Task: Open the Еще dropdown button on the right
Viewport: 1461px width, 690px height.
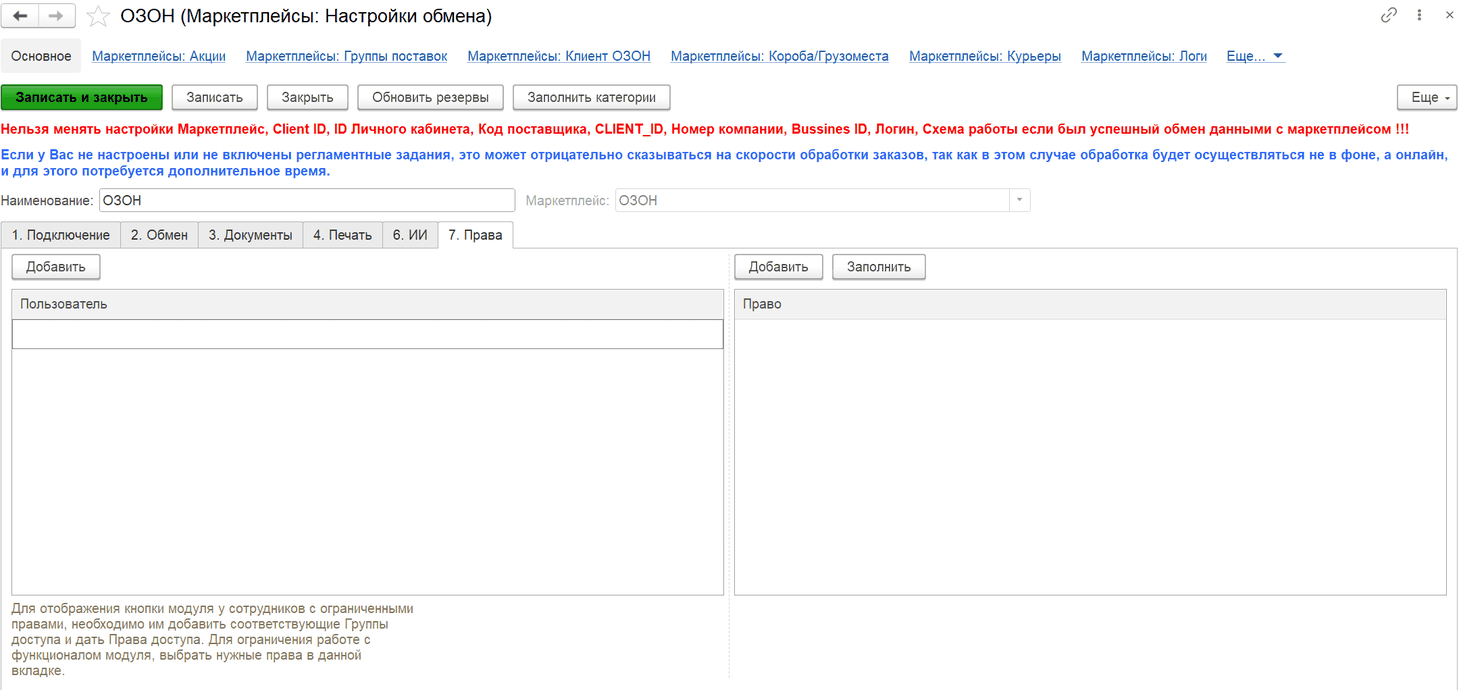Action: [1427, 97]
